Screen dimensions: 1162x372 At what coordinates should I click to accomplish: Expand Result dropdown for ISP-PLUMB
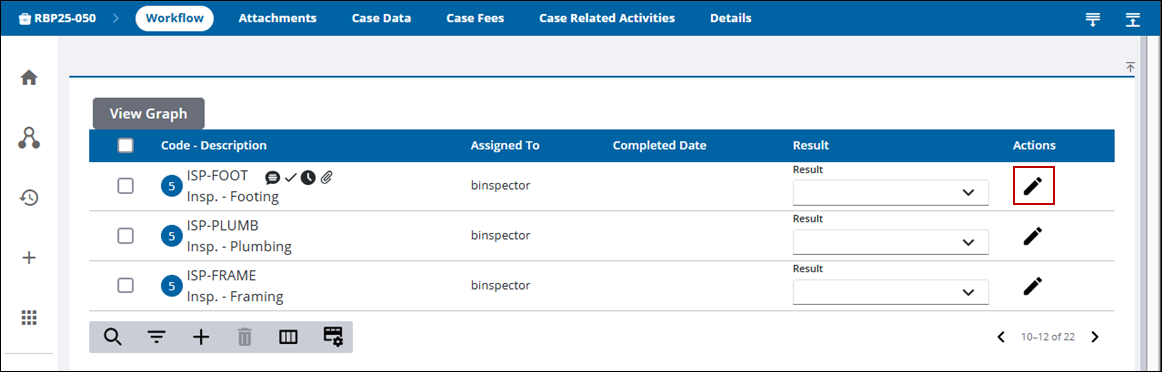click(x=891, y=242)
